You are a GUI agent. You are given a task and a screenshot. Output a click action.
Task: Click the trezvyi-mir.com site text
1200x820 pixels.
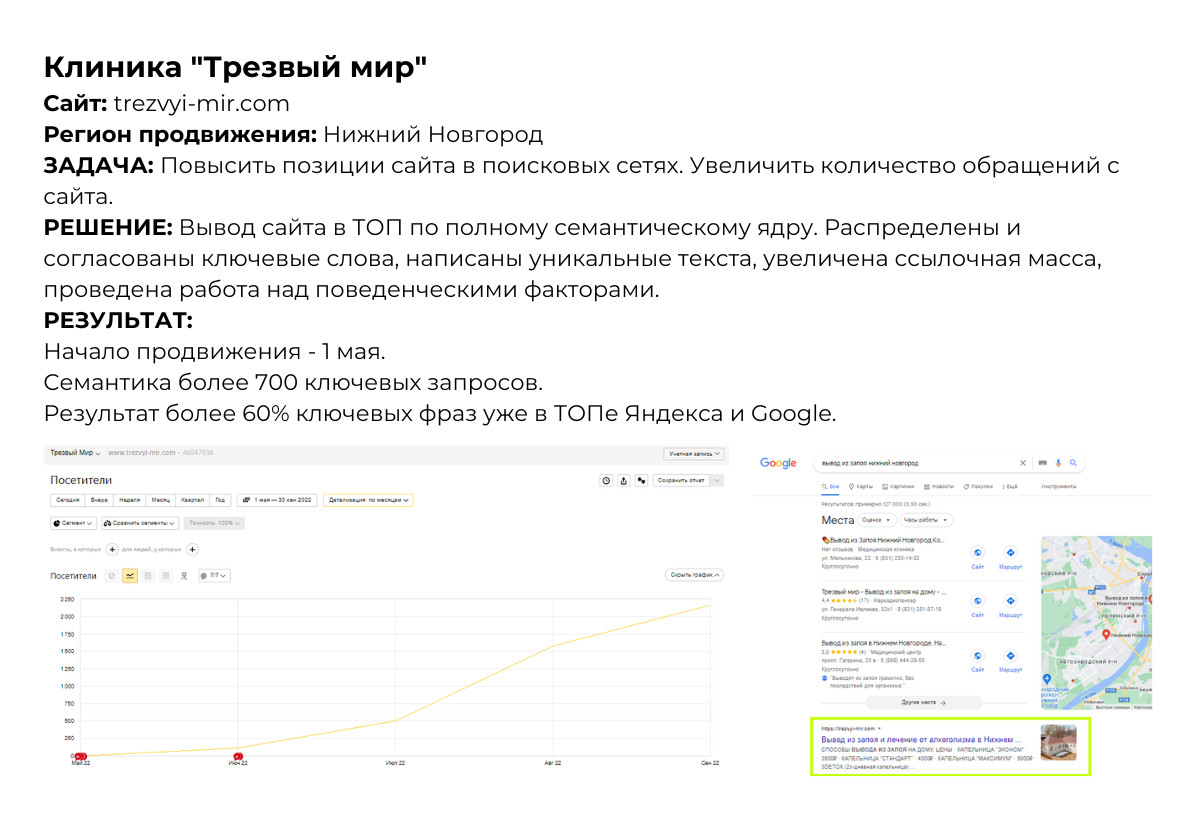click(201, 103)
